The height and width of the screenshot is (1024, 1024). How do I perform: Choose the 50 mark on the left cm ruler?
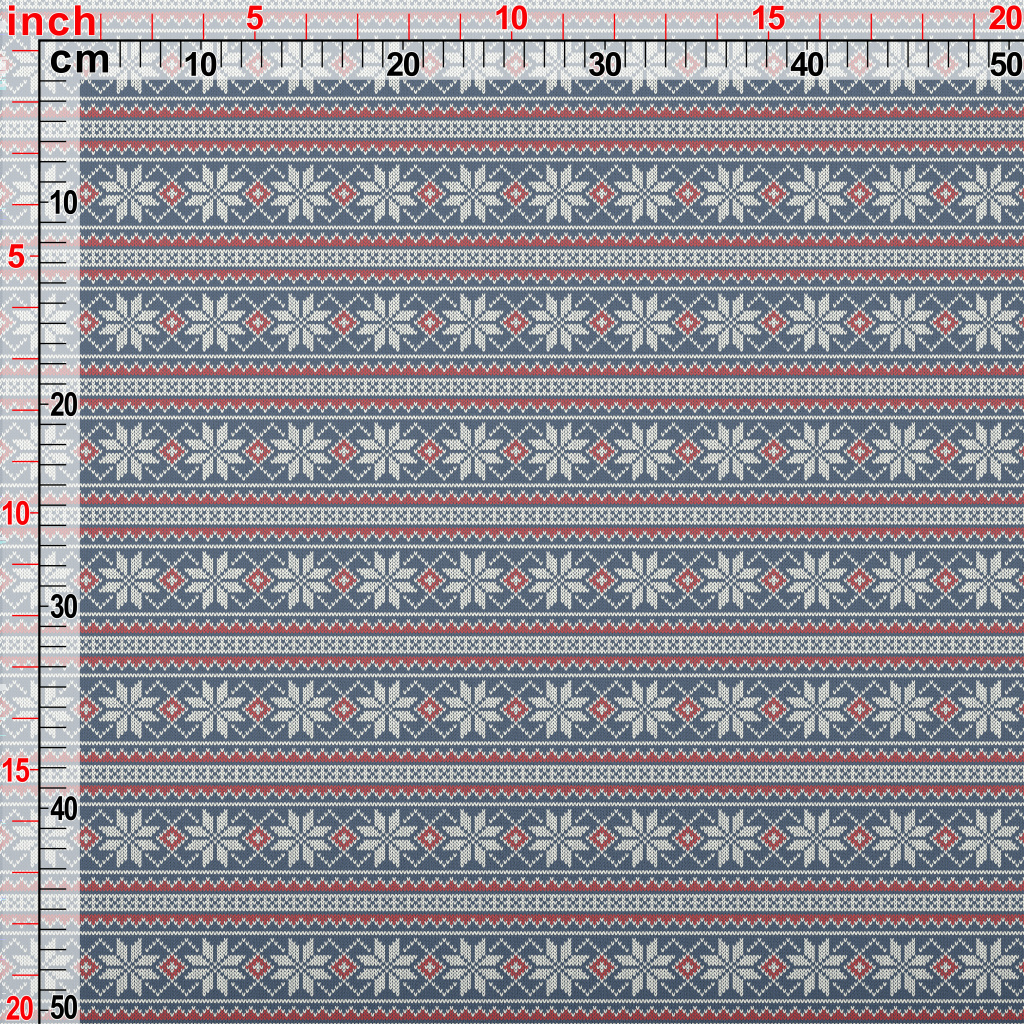point(63,1006)
